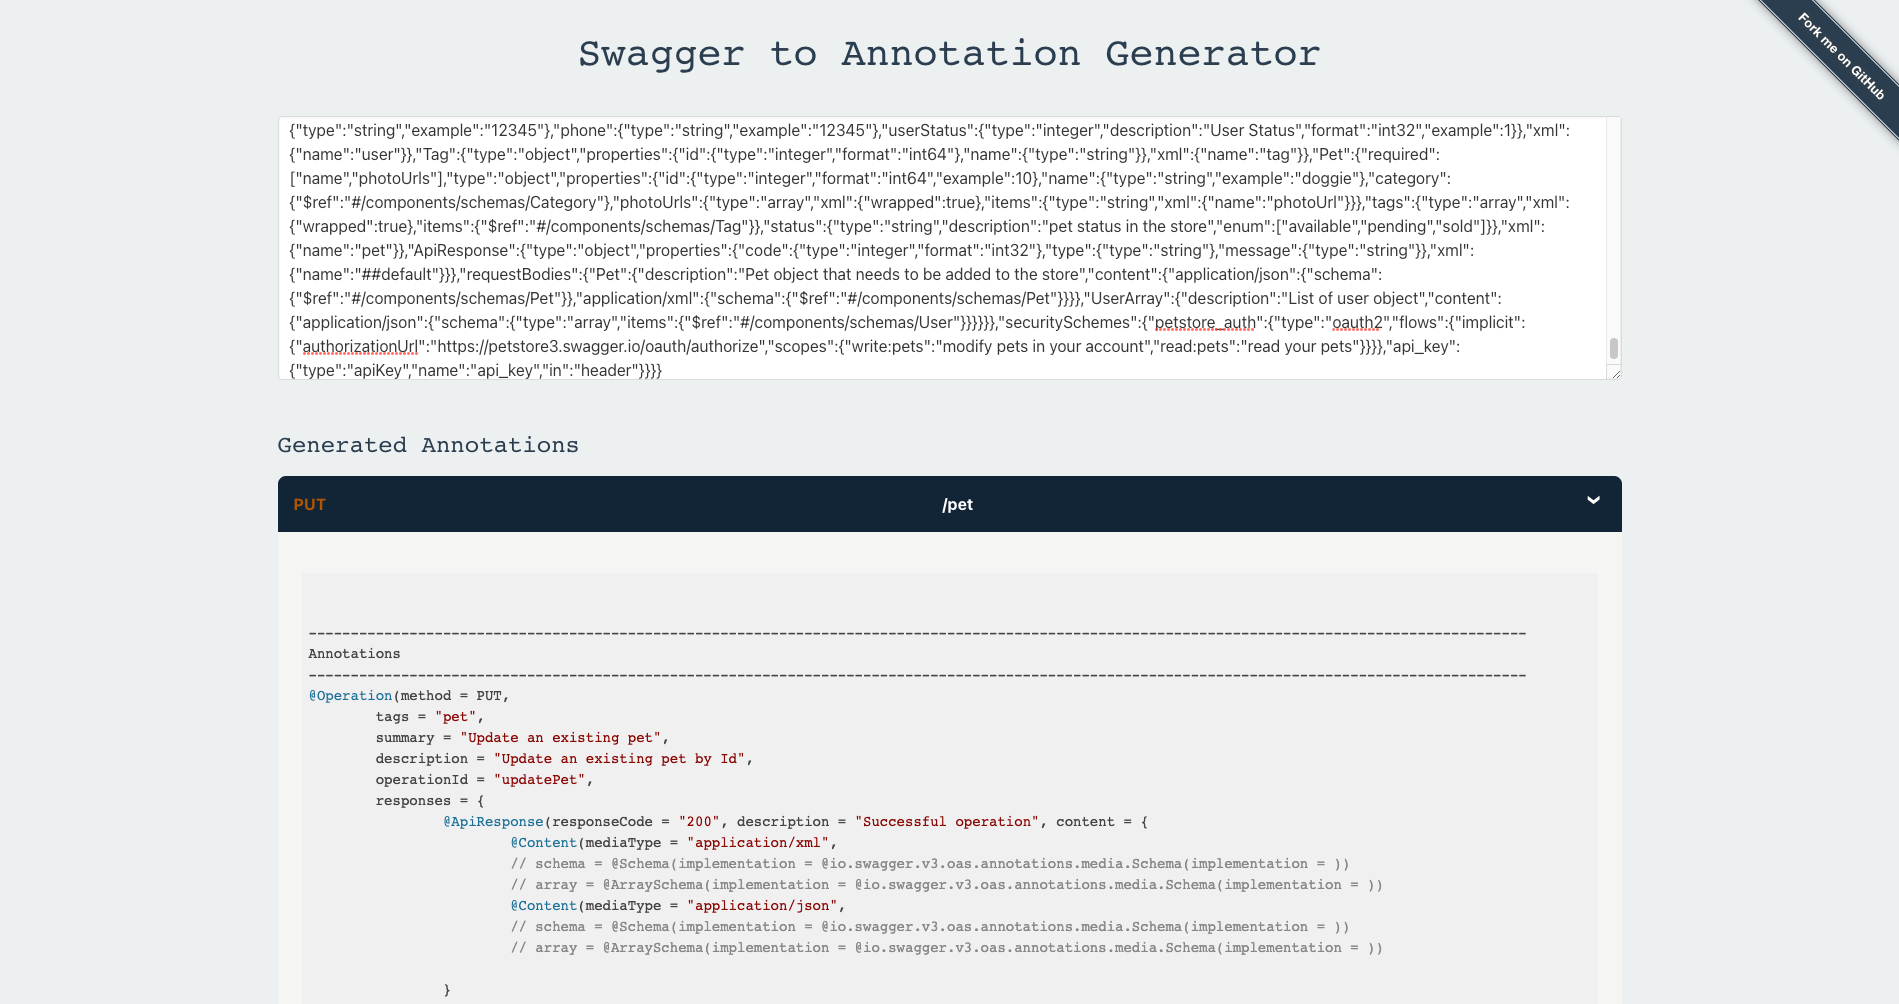The width and height of the screenshot is (1899, 1004).
Task: Open the Fork me on GitHub ribbon
Action: (x=1840, y=57)
